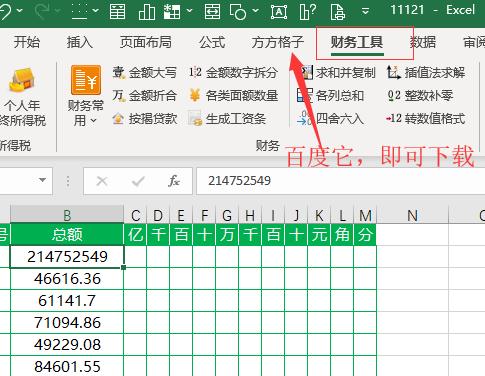Select the 财务工具 tab

point(357,42)
